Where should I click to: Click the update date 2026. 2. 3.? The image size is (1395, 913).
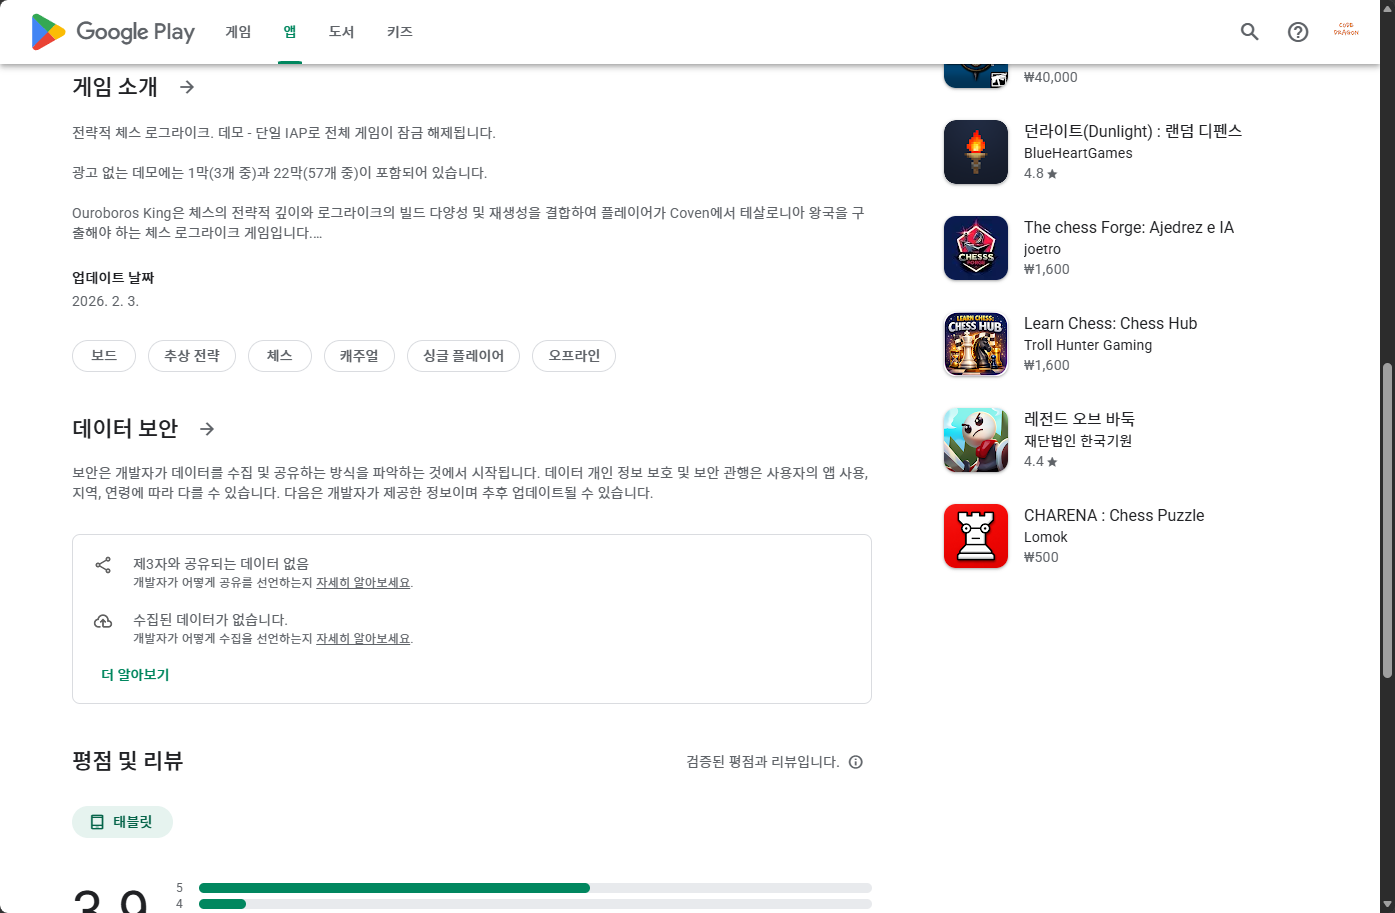tap(105, 301)
